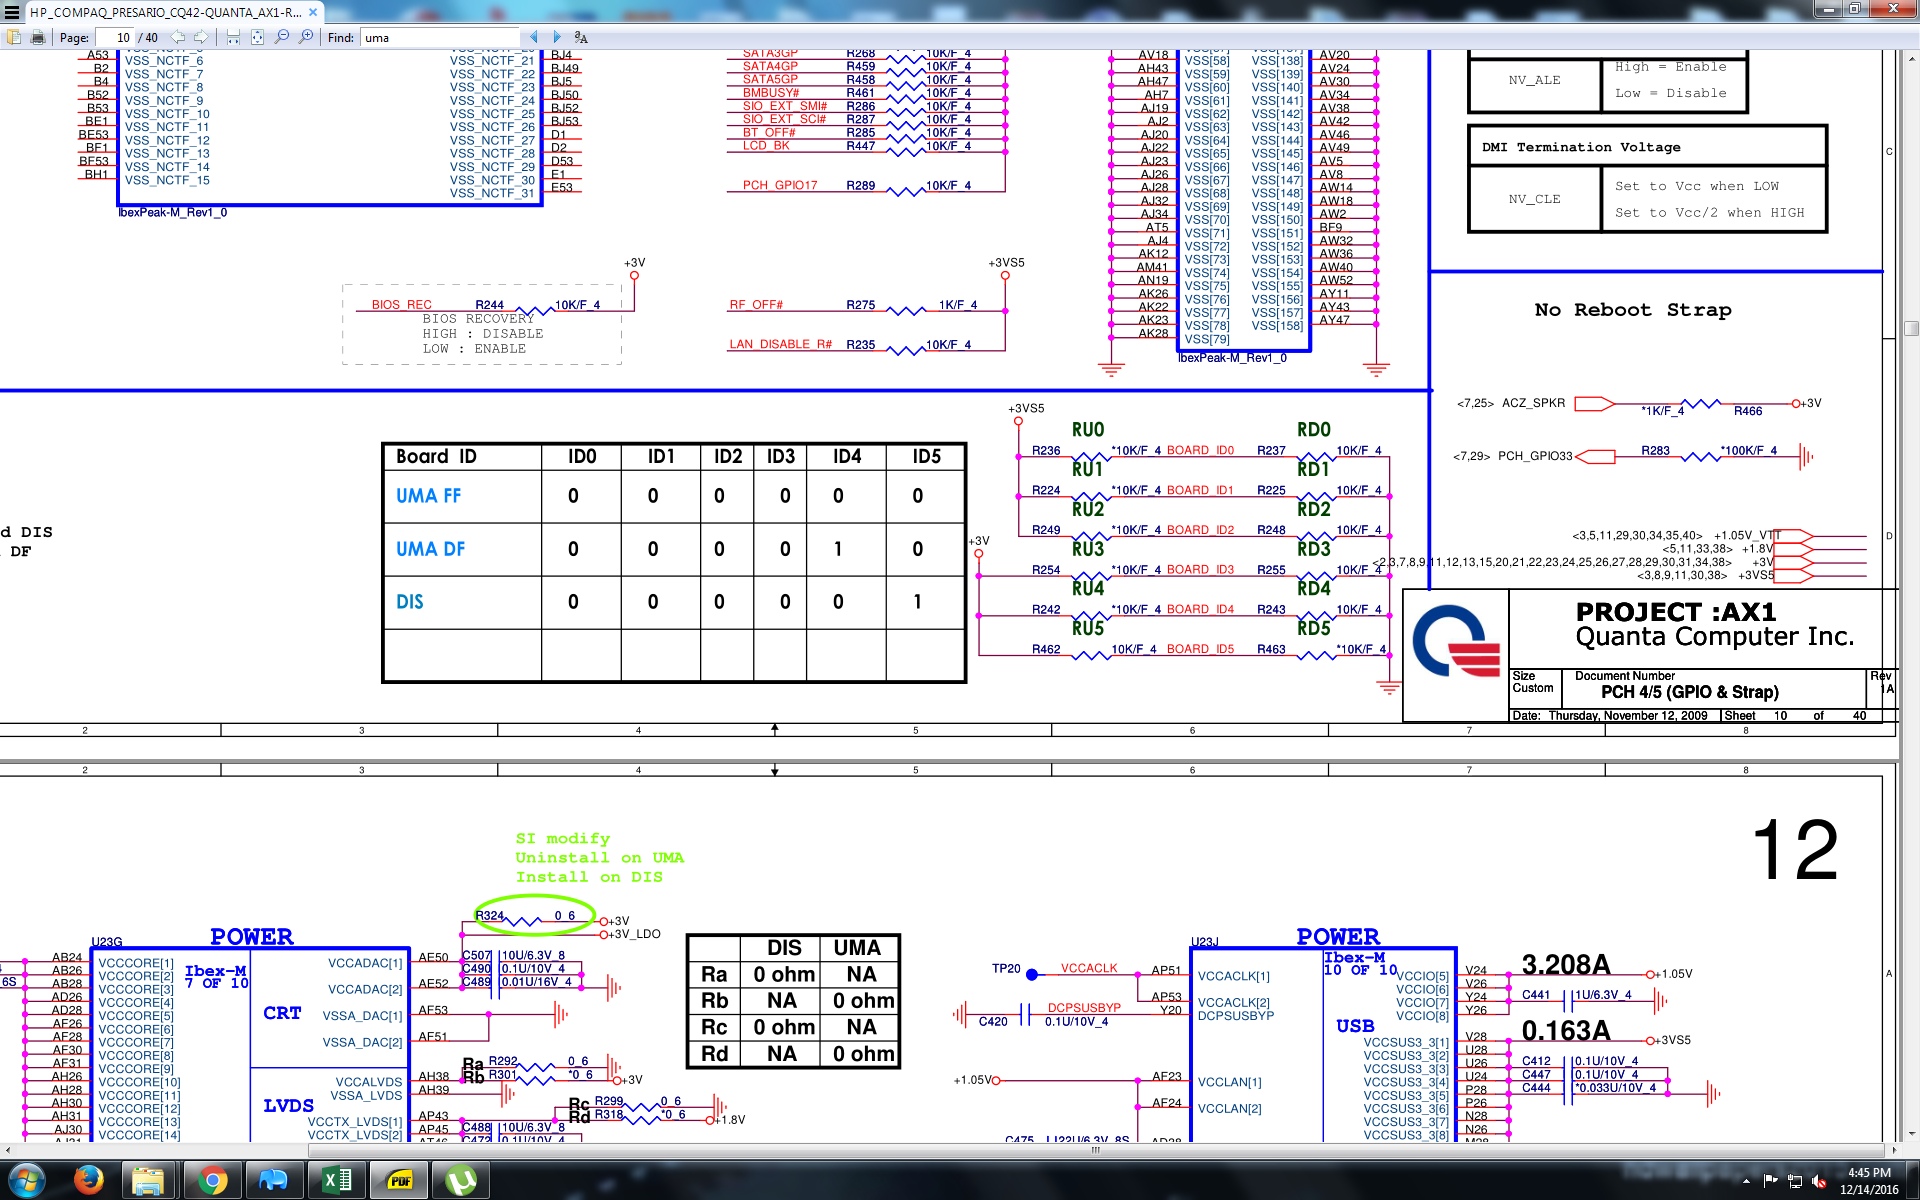Print the document using printer icon
1920x1200 pixels.
(x=38, y=38)
